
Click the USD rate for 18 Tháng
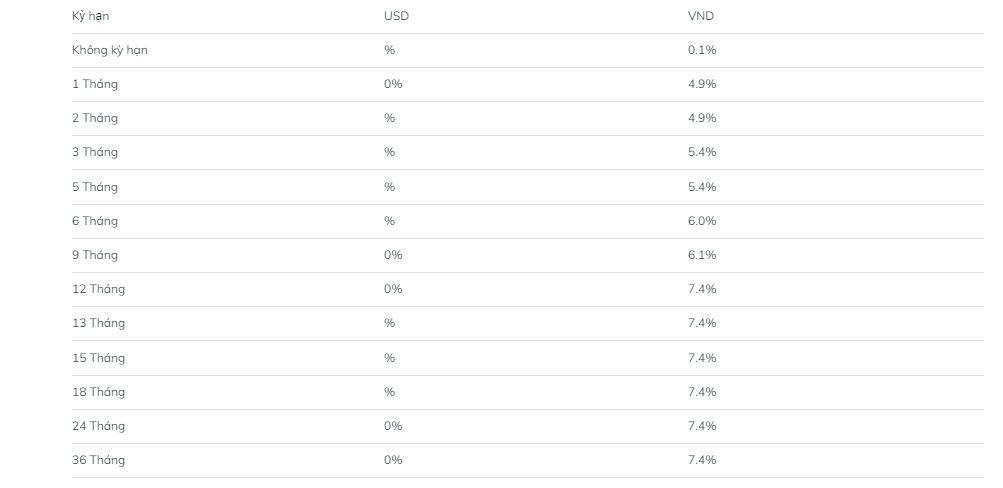click(x=390, y=392)
